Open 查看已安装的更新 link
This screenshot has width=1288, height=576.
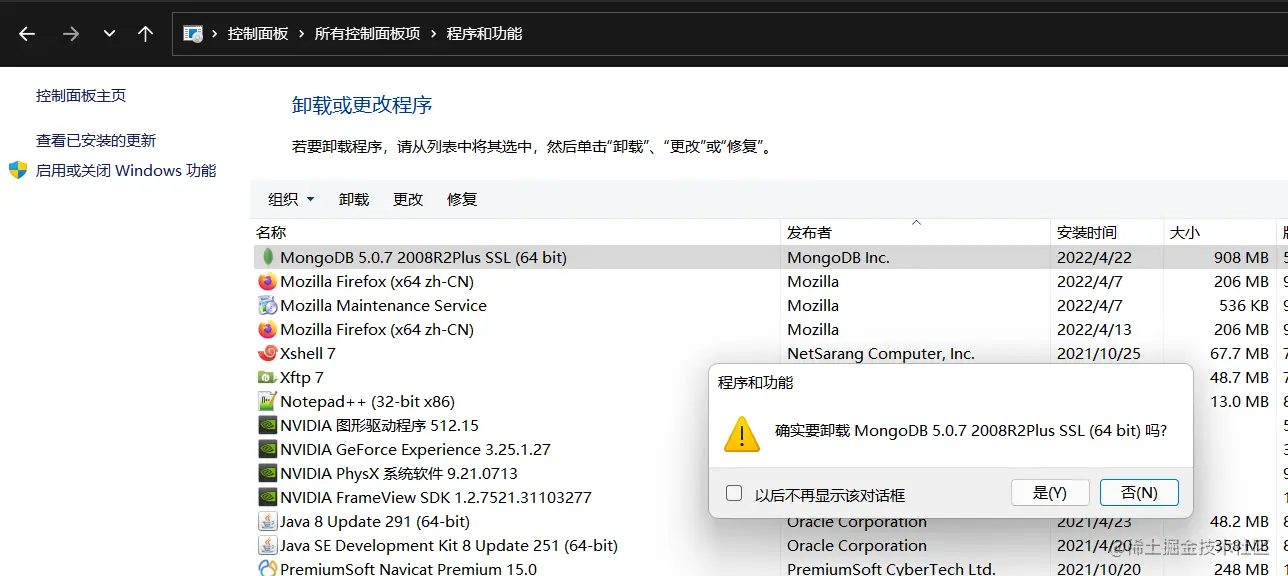click(95, 140)
